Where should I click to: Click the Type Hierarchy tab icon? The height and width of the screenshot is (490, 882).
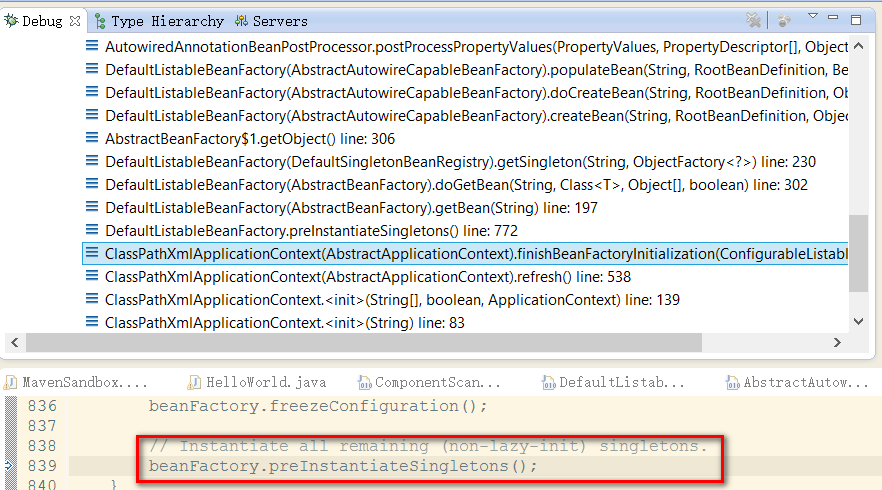[x=100, y=21]
